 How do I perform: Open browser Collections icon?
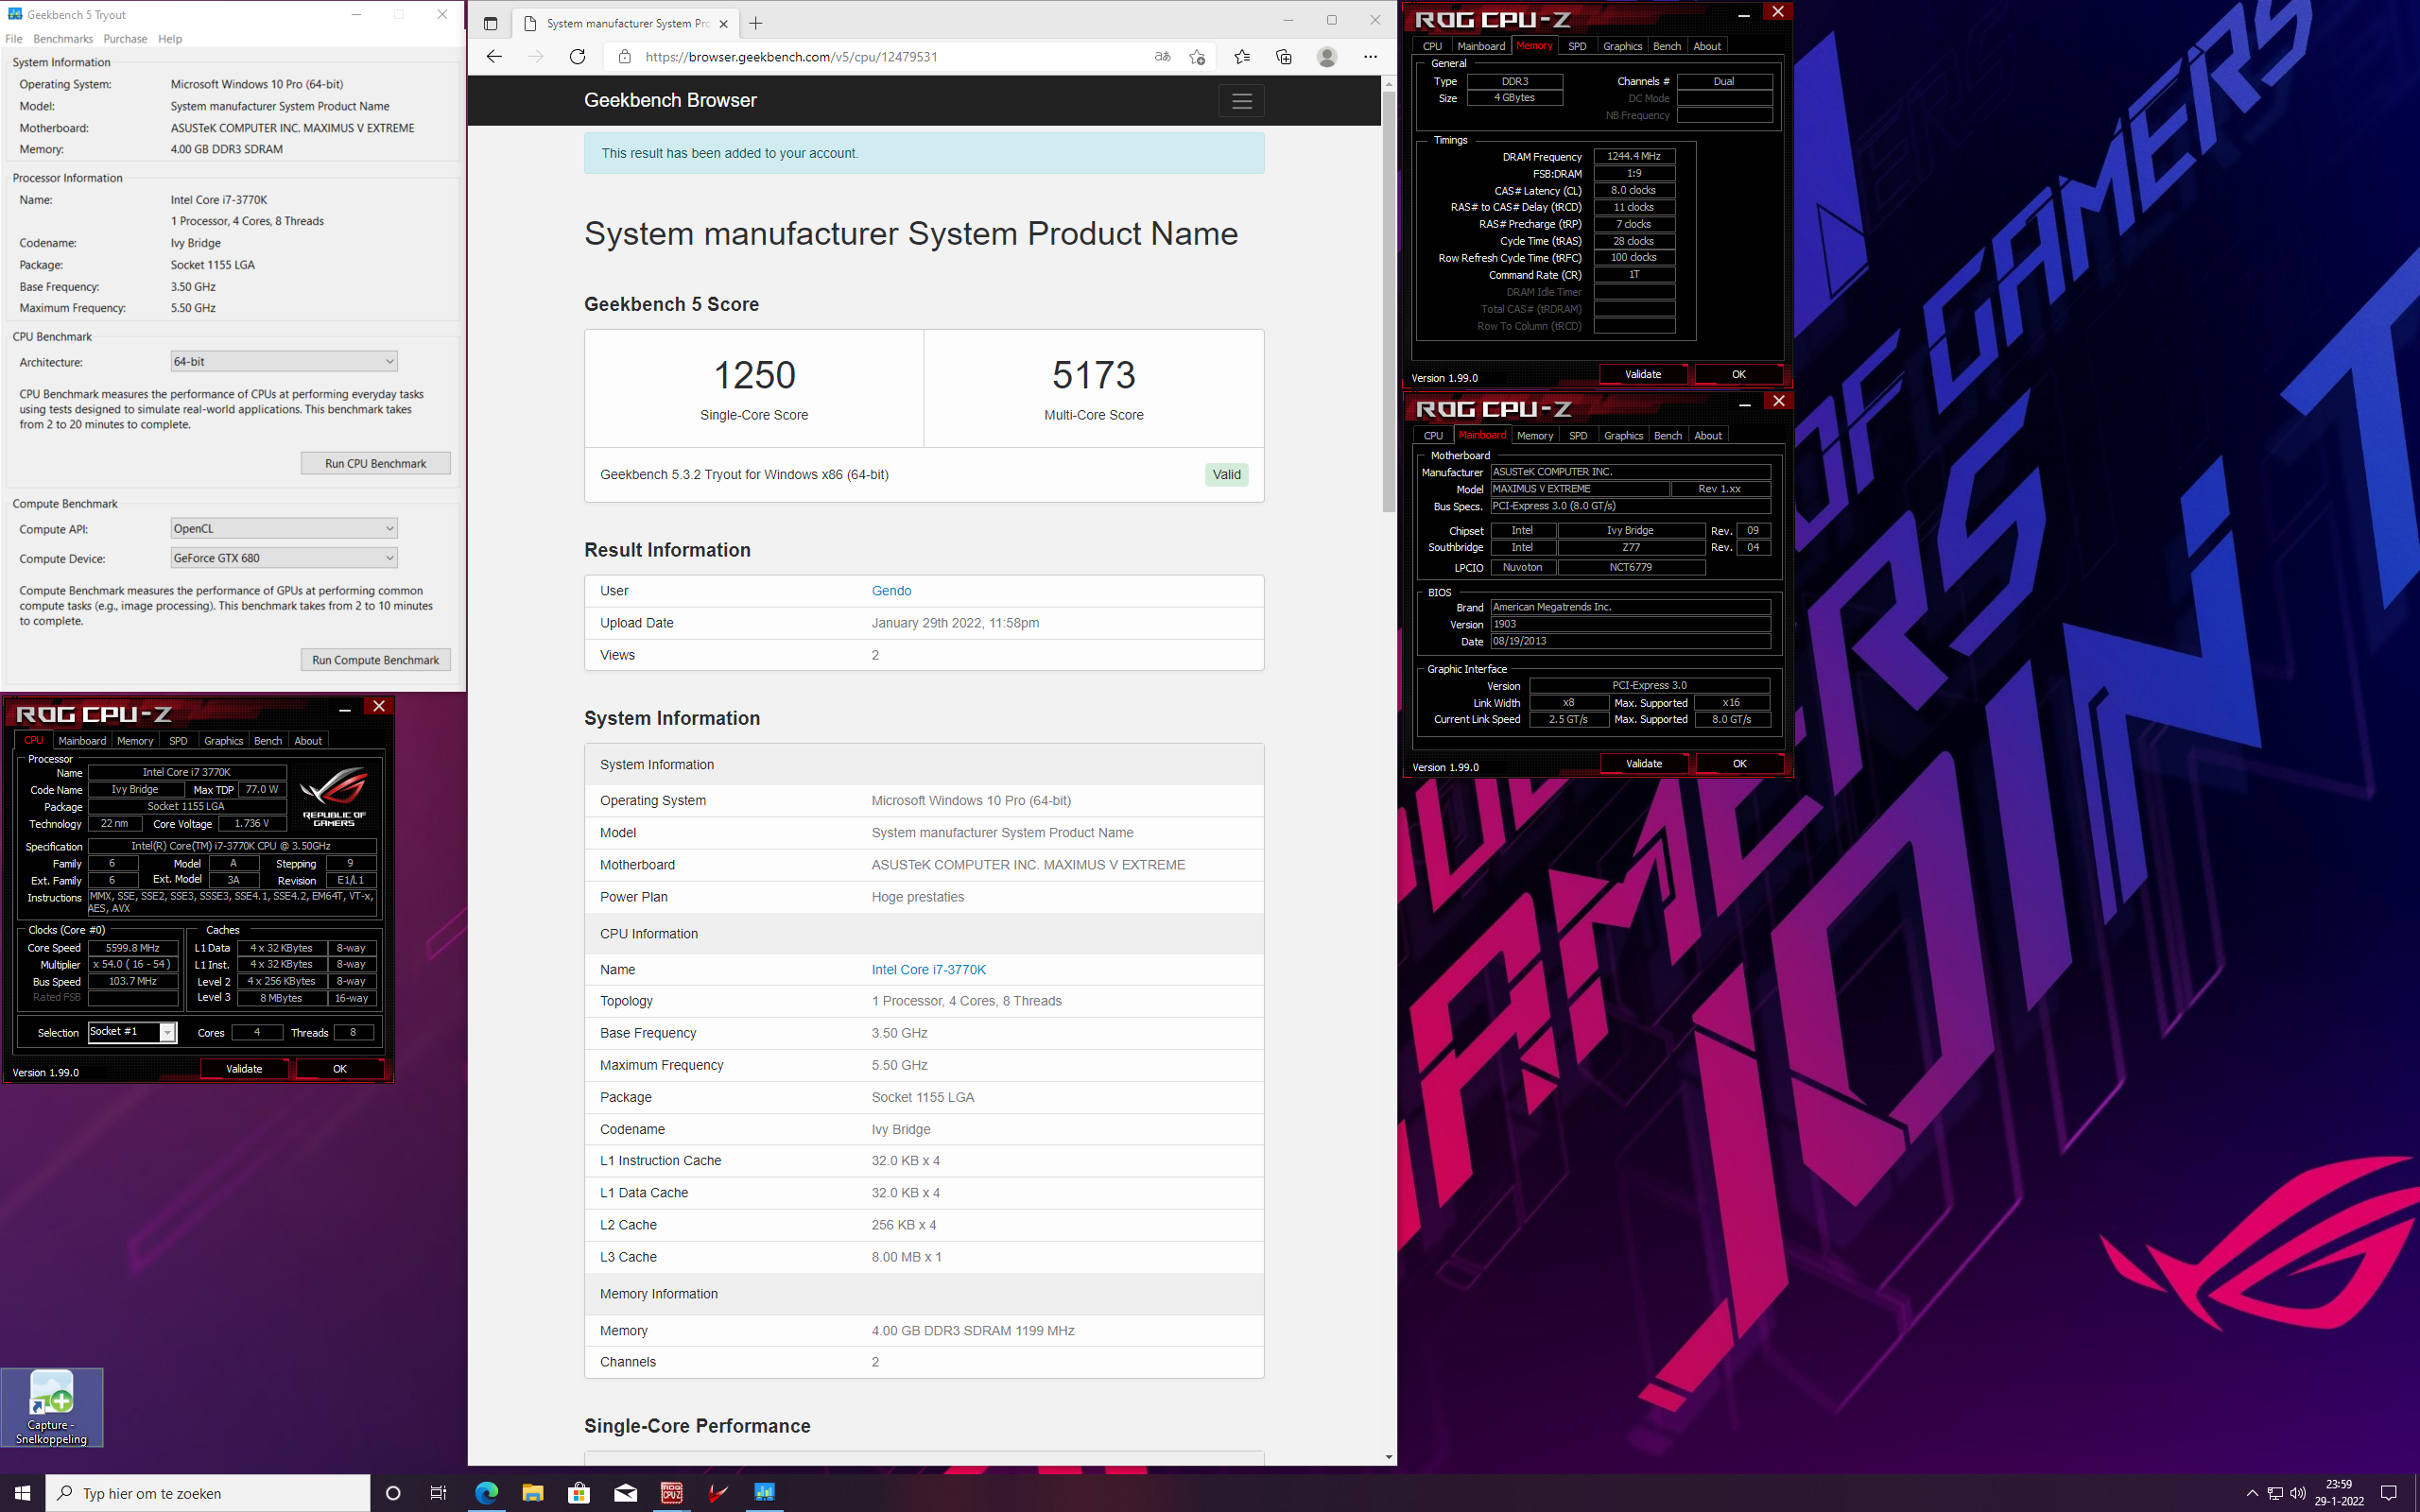[x=1284, y=57]
